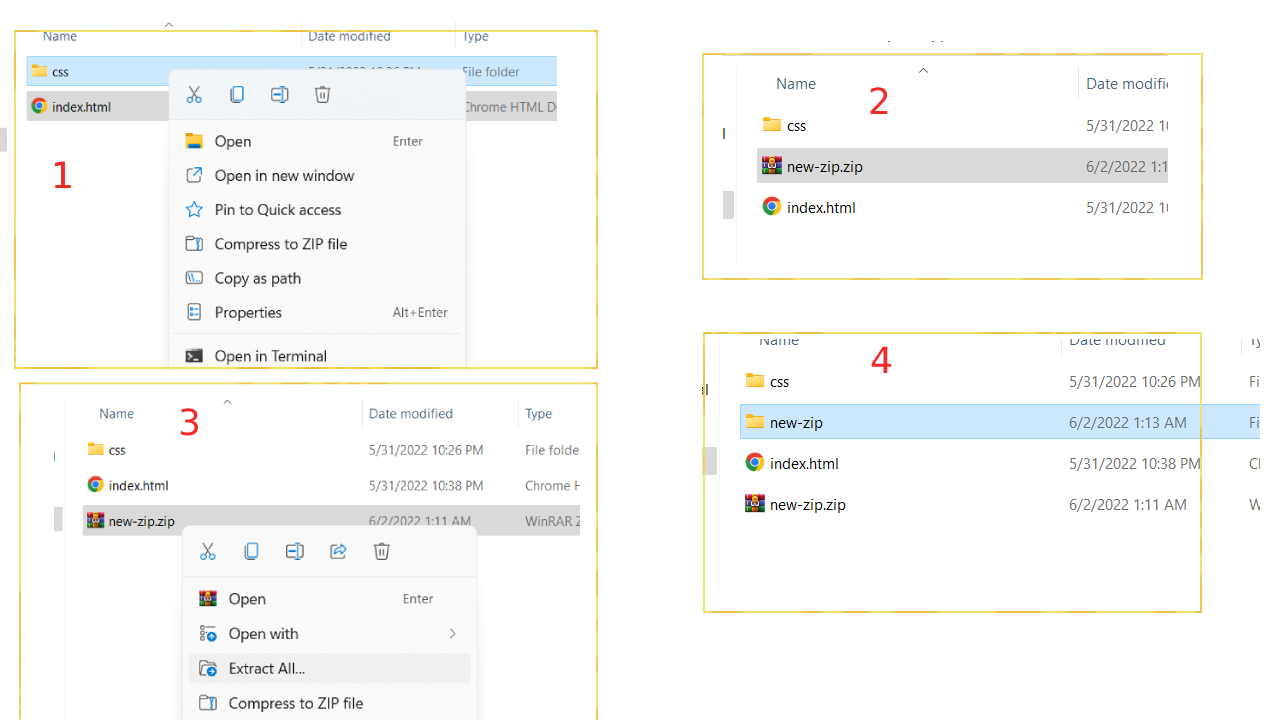Viewport: 1280px width, 720px height.
Task: Click Cut icon in panel 3 context menu
Action: point(208,551)
